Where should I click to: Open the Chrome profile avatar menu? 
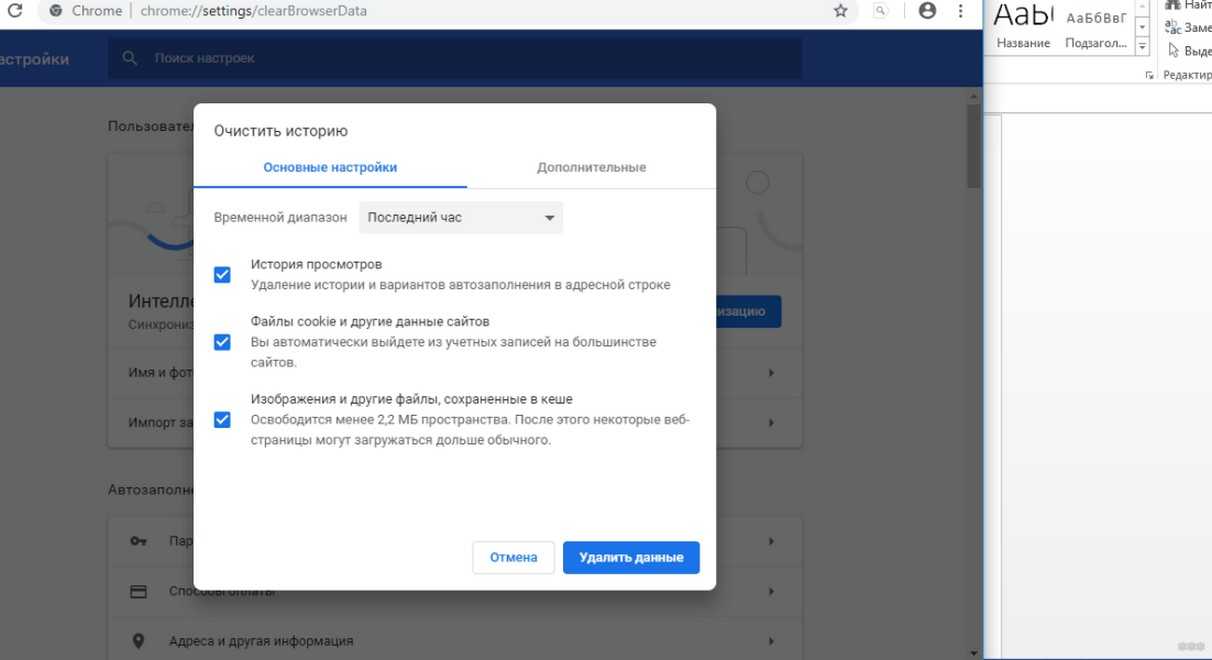coord(927,11)
